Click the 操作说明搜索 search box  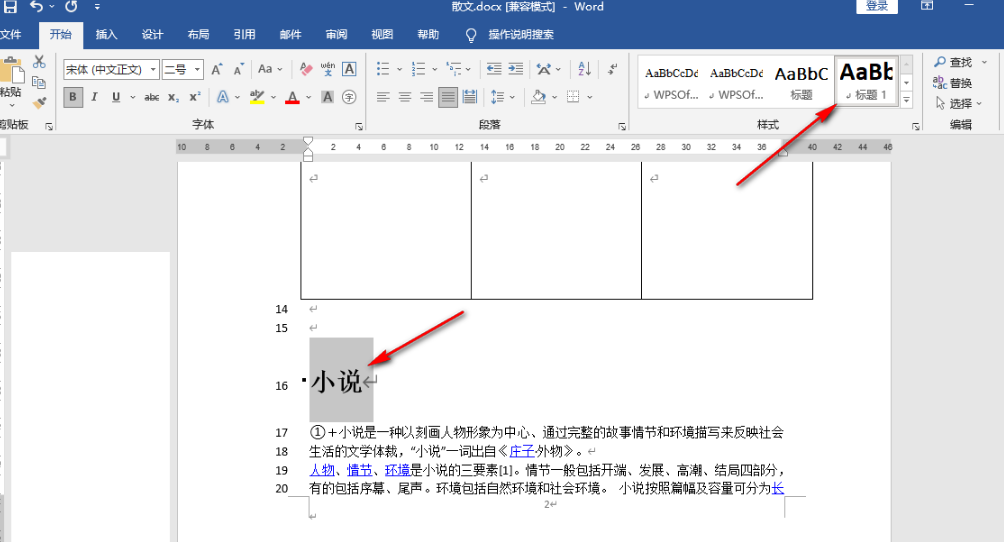click(x=521, y=35)
